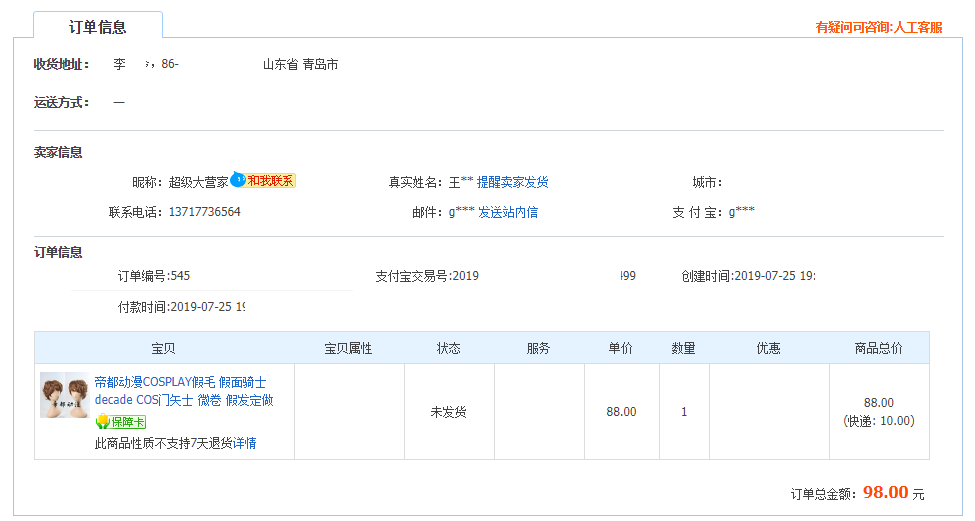Click the 快递 10.00 shipping fee text

(878, 421)
